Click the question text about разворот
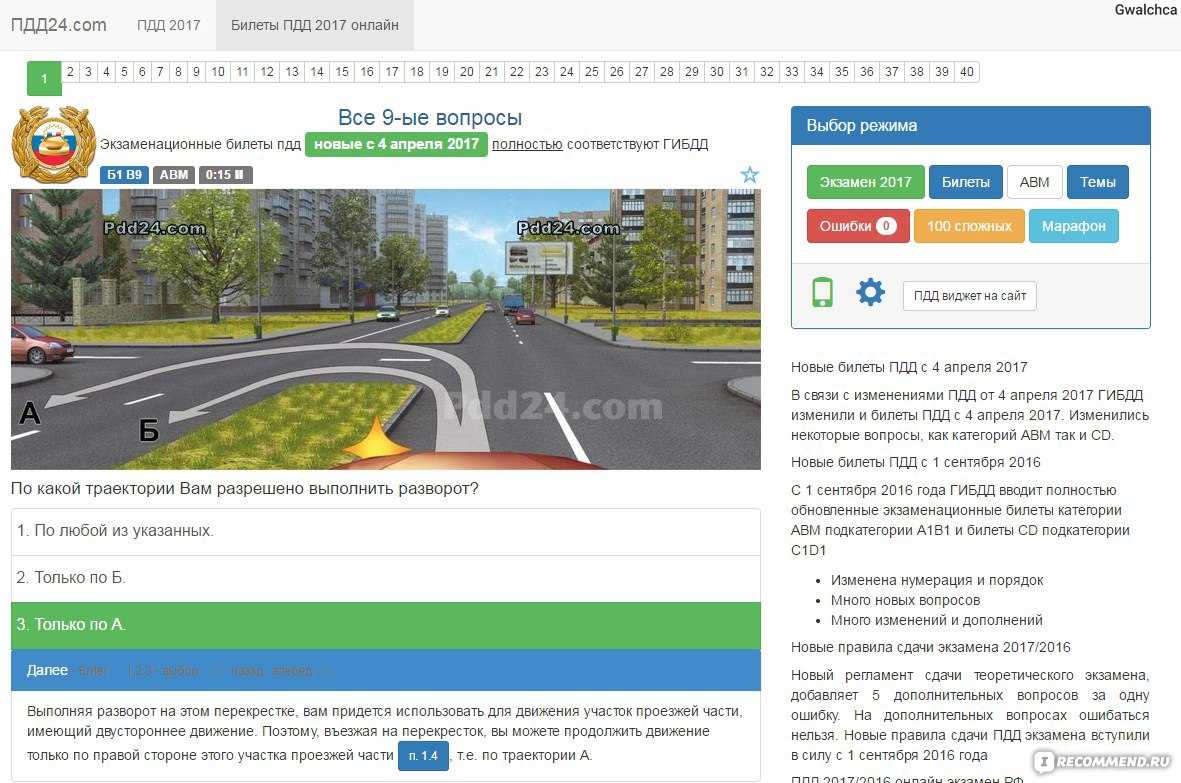This screenshot has height=783, width=1181. click(245, 489)
